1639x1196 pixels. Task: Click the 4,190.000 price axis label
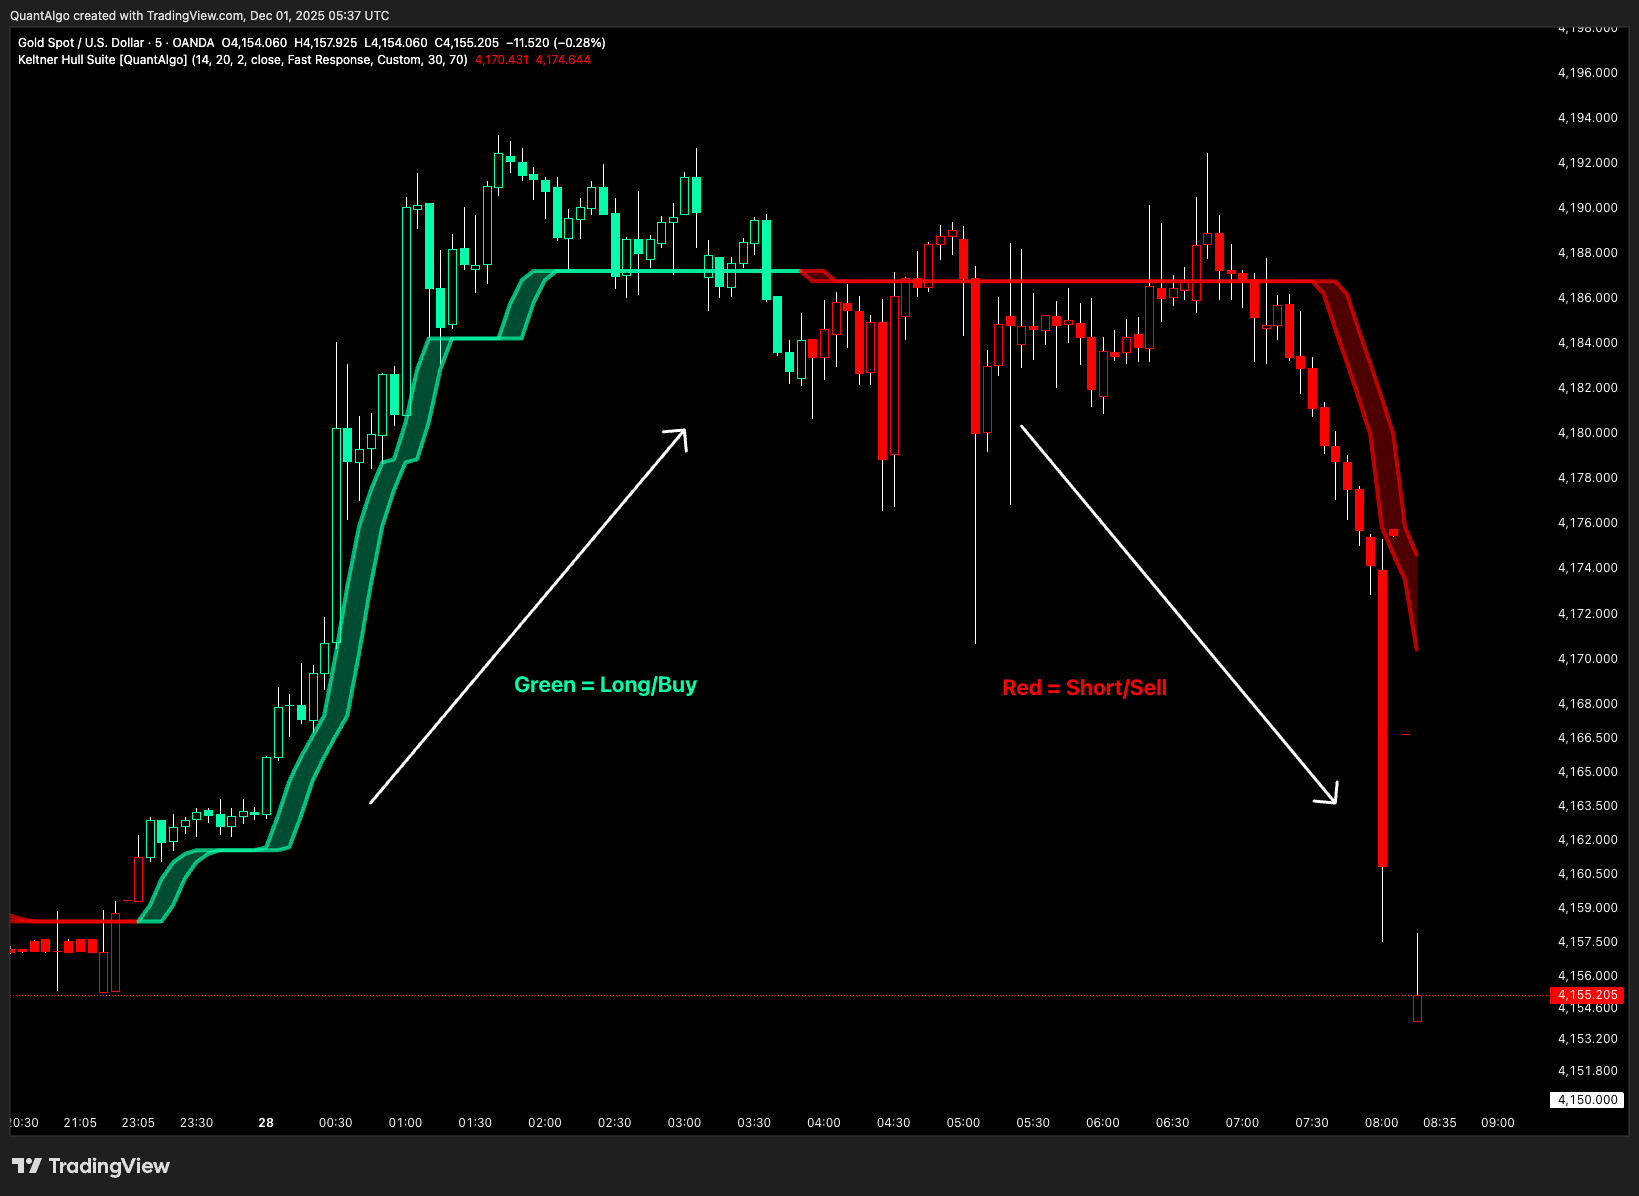coord(1588,208)
